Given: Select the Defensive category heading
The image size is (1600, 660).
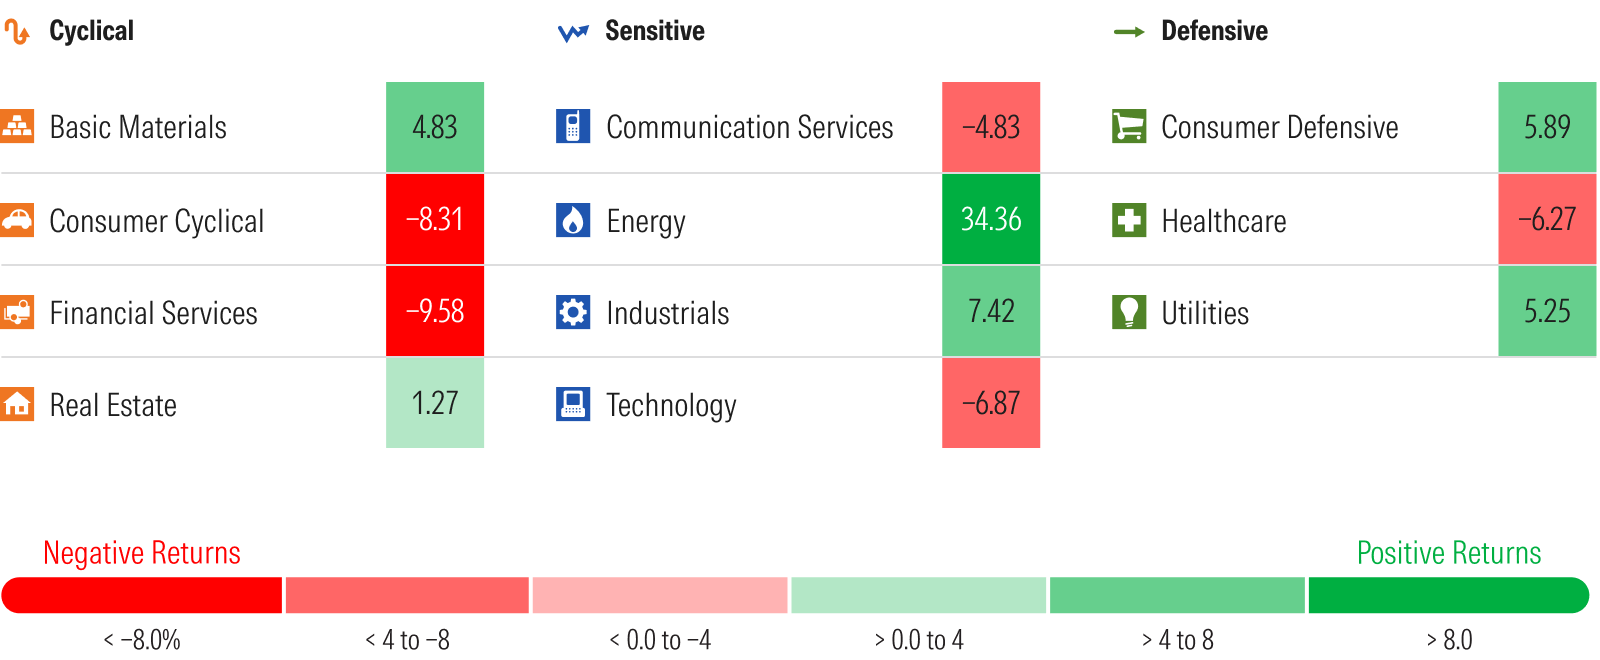Looking at the screenshot, I should click(1214, 31).
